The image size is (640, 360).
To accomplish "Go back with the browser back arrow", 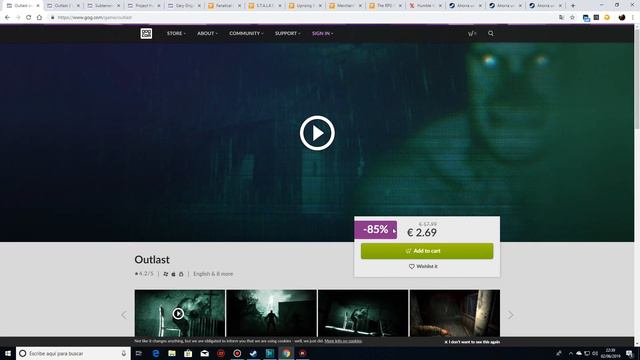I will [x=7, y=18].
